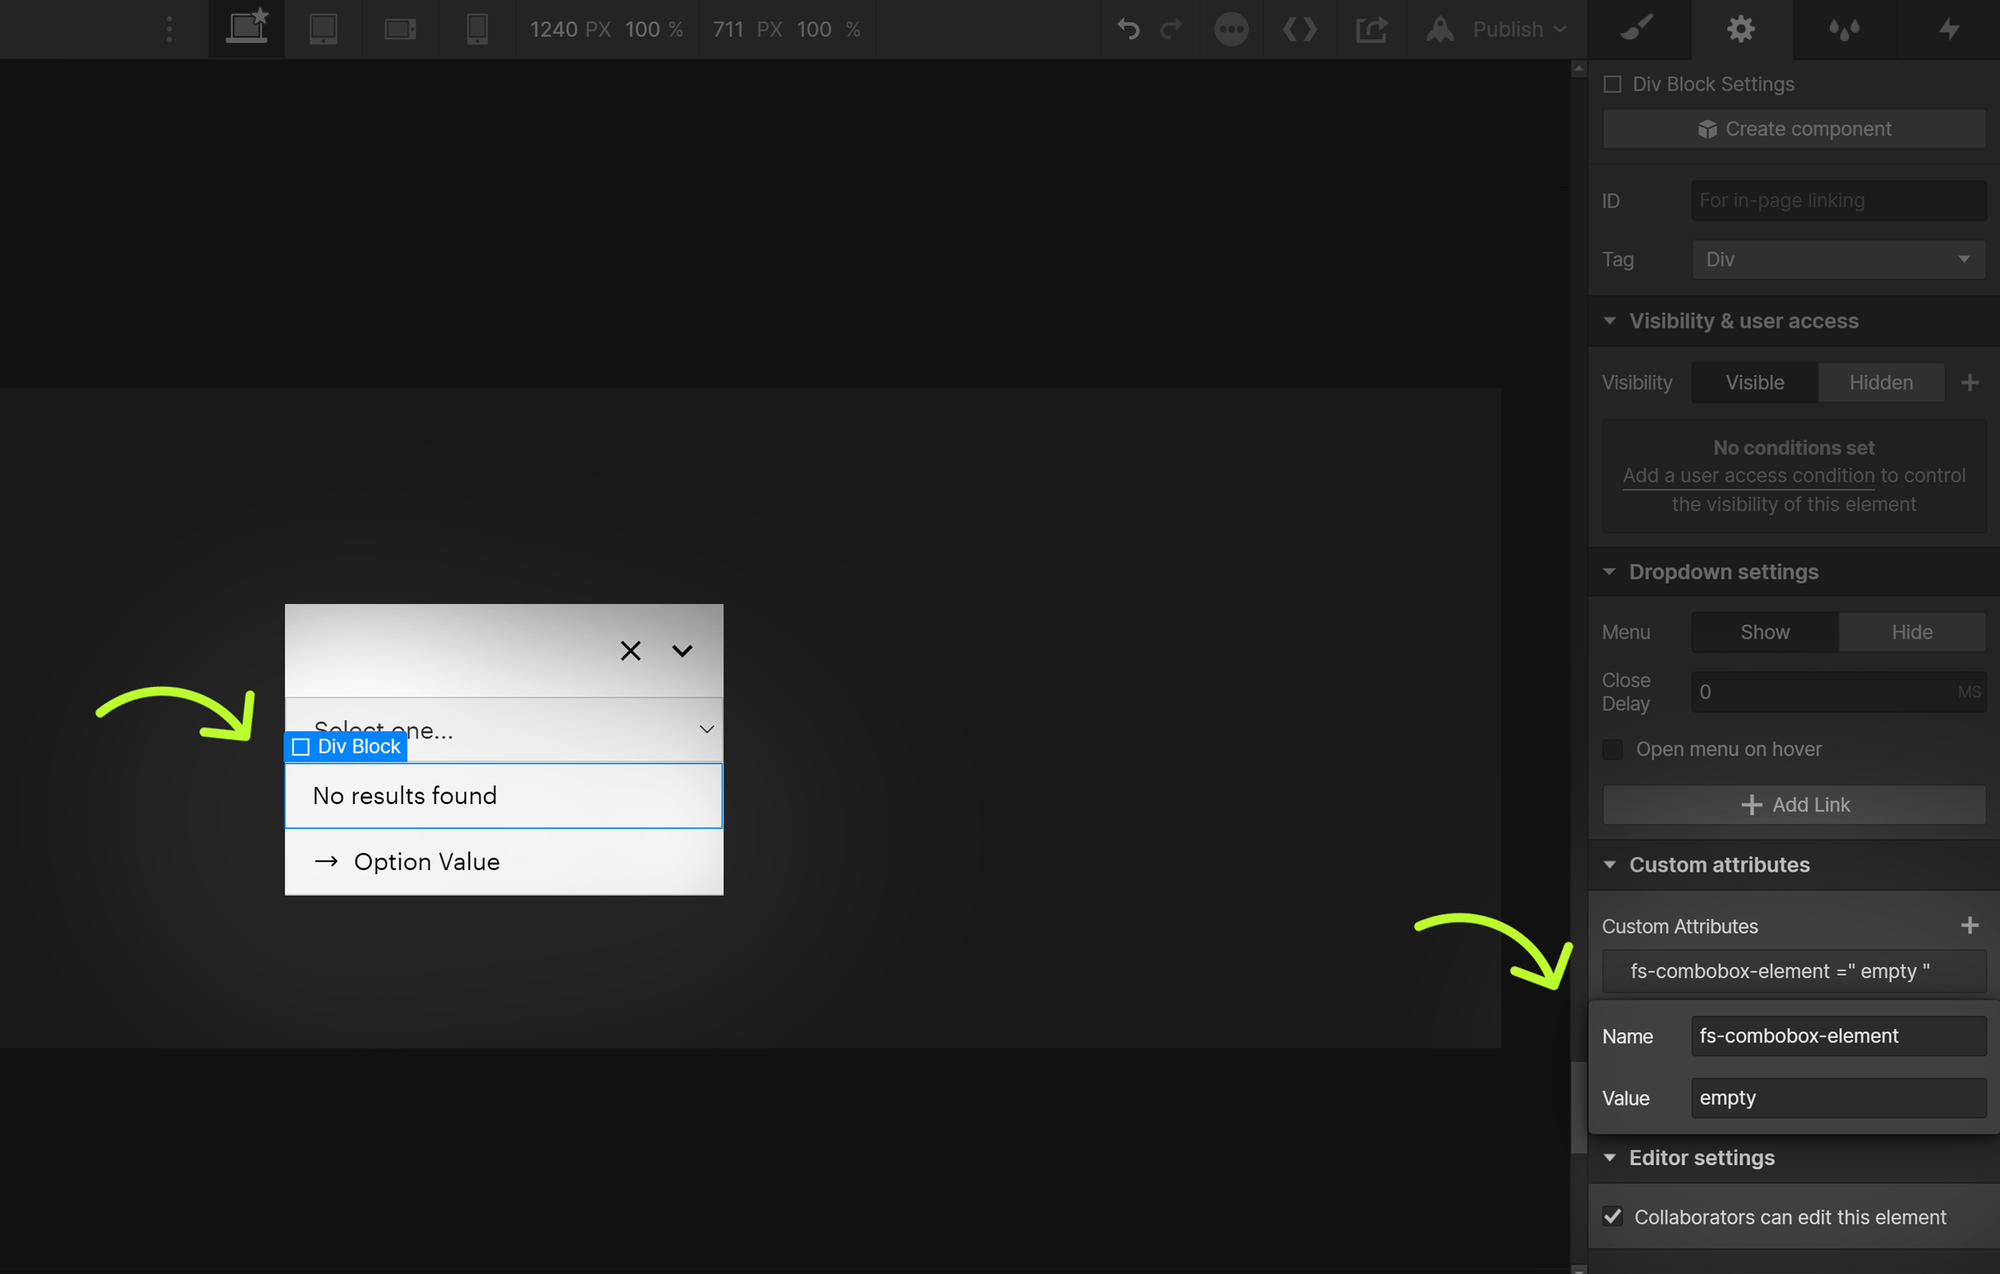The image size is (2000, 1274).
Task: Click the X clear icon in combobox
Action: tap(630, 651)
